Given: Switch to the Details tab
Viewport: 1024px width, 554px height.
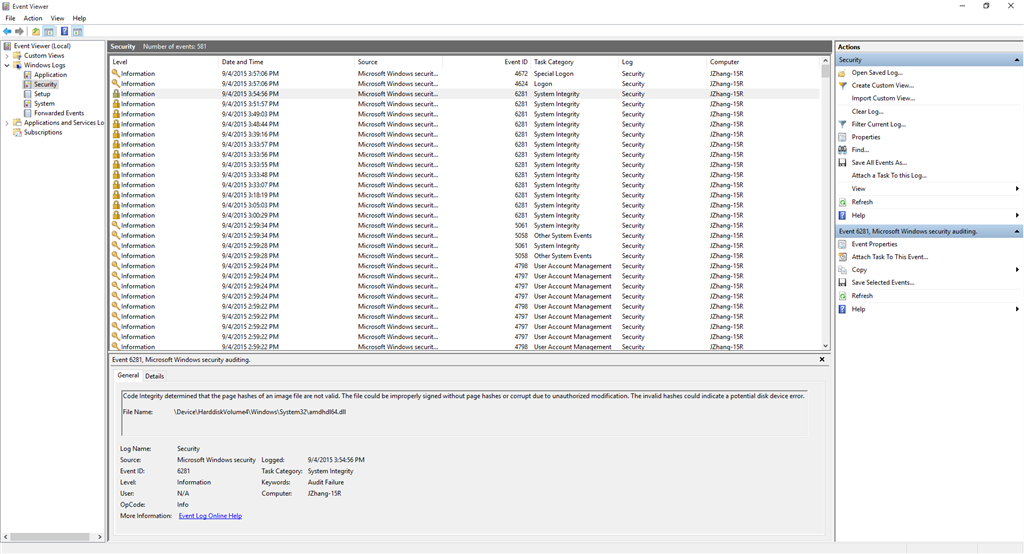Looking at the screenshot, I should 155,376.
